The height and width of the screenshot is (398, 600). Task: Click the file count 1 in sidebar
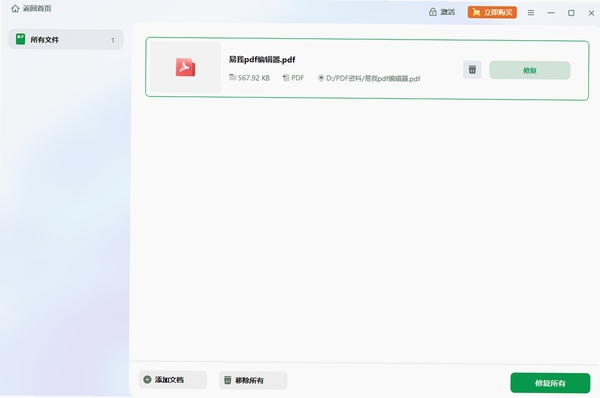[x=113, y=40]
